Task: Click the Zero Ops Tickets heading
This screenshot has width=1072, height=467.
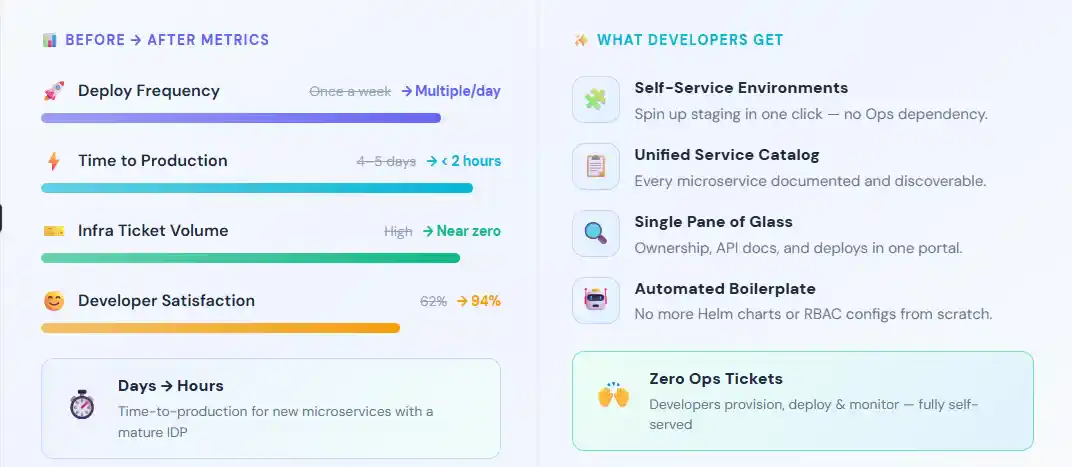Action: [x=716, y=379]
